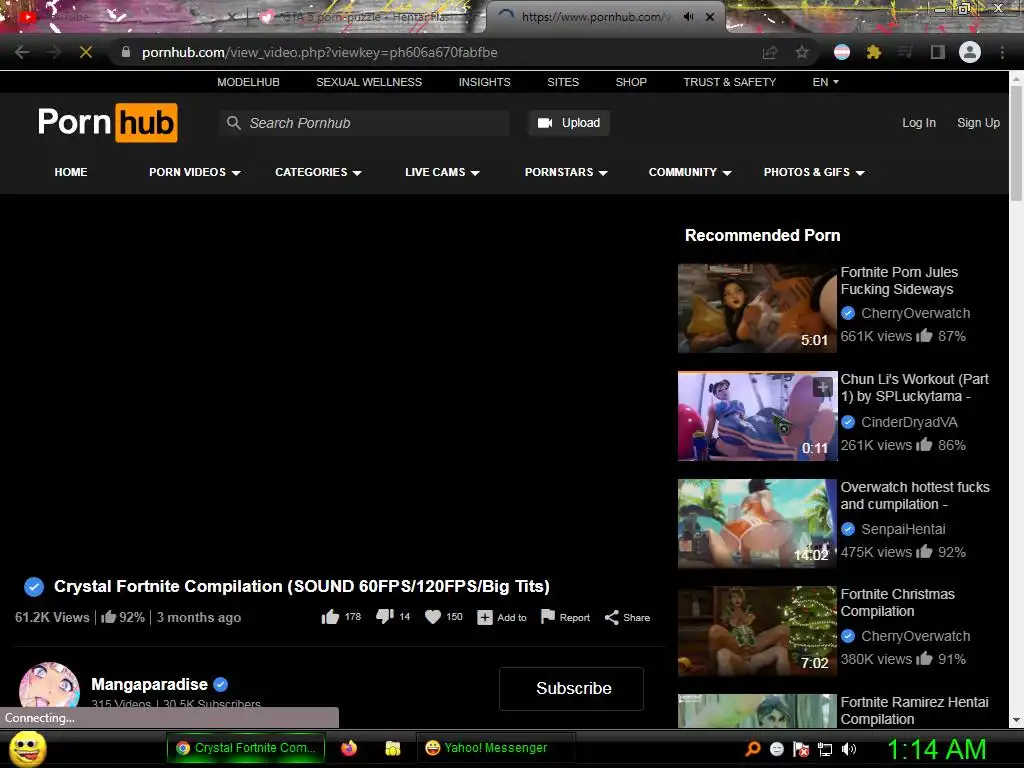The width and height of the screenshot is (1024, 768).
Task: Click the Start smiley button on taskbar
Action: (x=27, y=748)
